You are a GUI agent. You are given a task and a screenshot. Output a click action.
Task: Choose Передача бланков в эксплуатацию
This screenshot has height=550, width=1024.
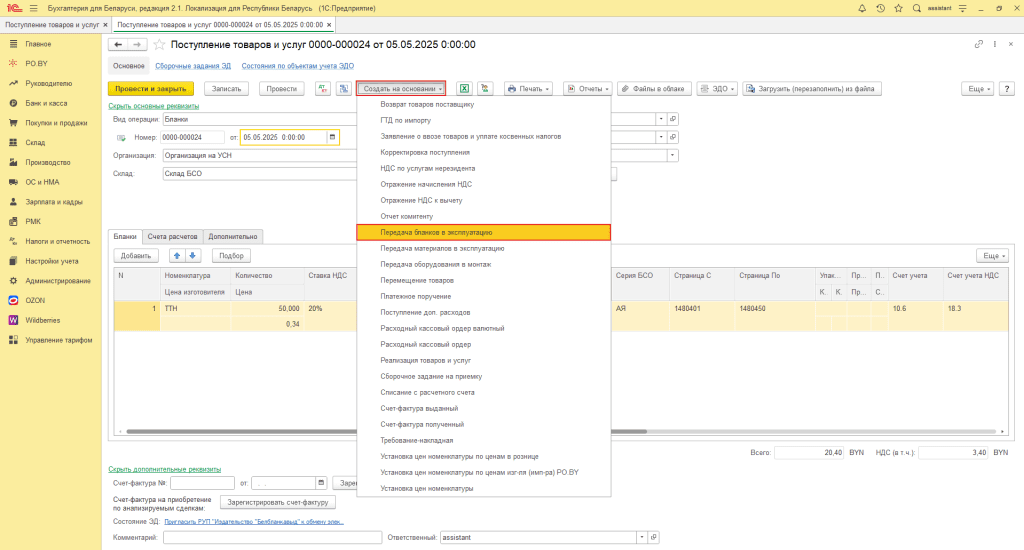pos(483,233)
